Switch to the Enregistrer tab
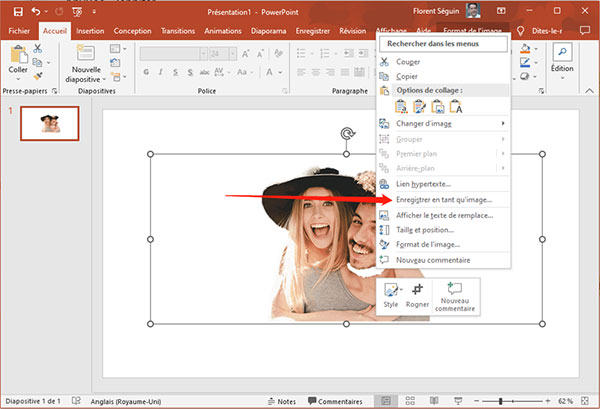Image resolution: width=600 pixels, height=409 pixels. point(313,31)
